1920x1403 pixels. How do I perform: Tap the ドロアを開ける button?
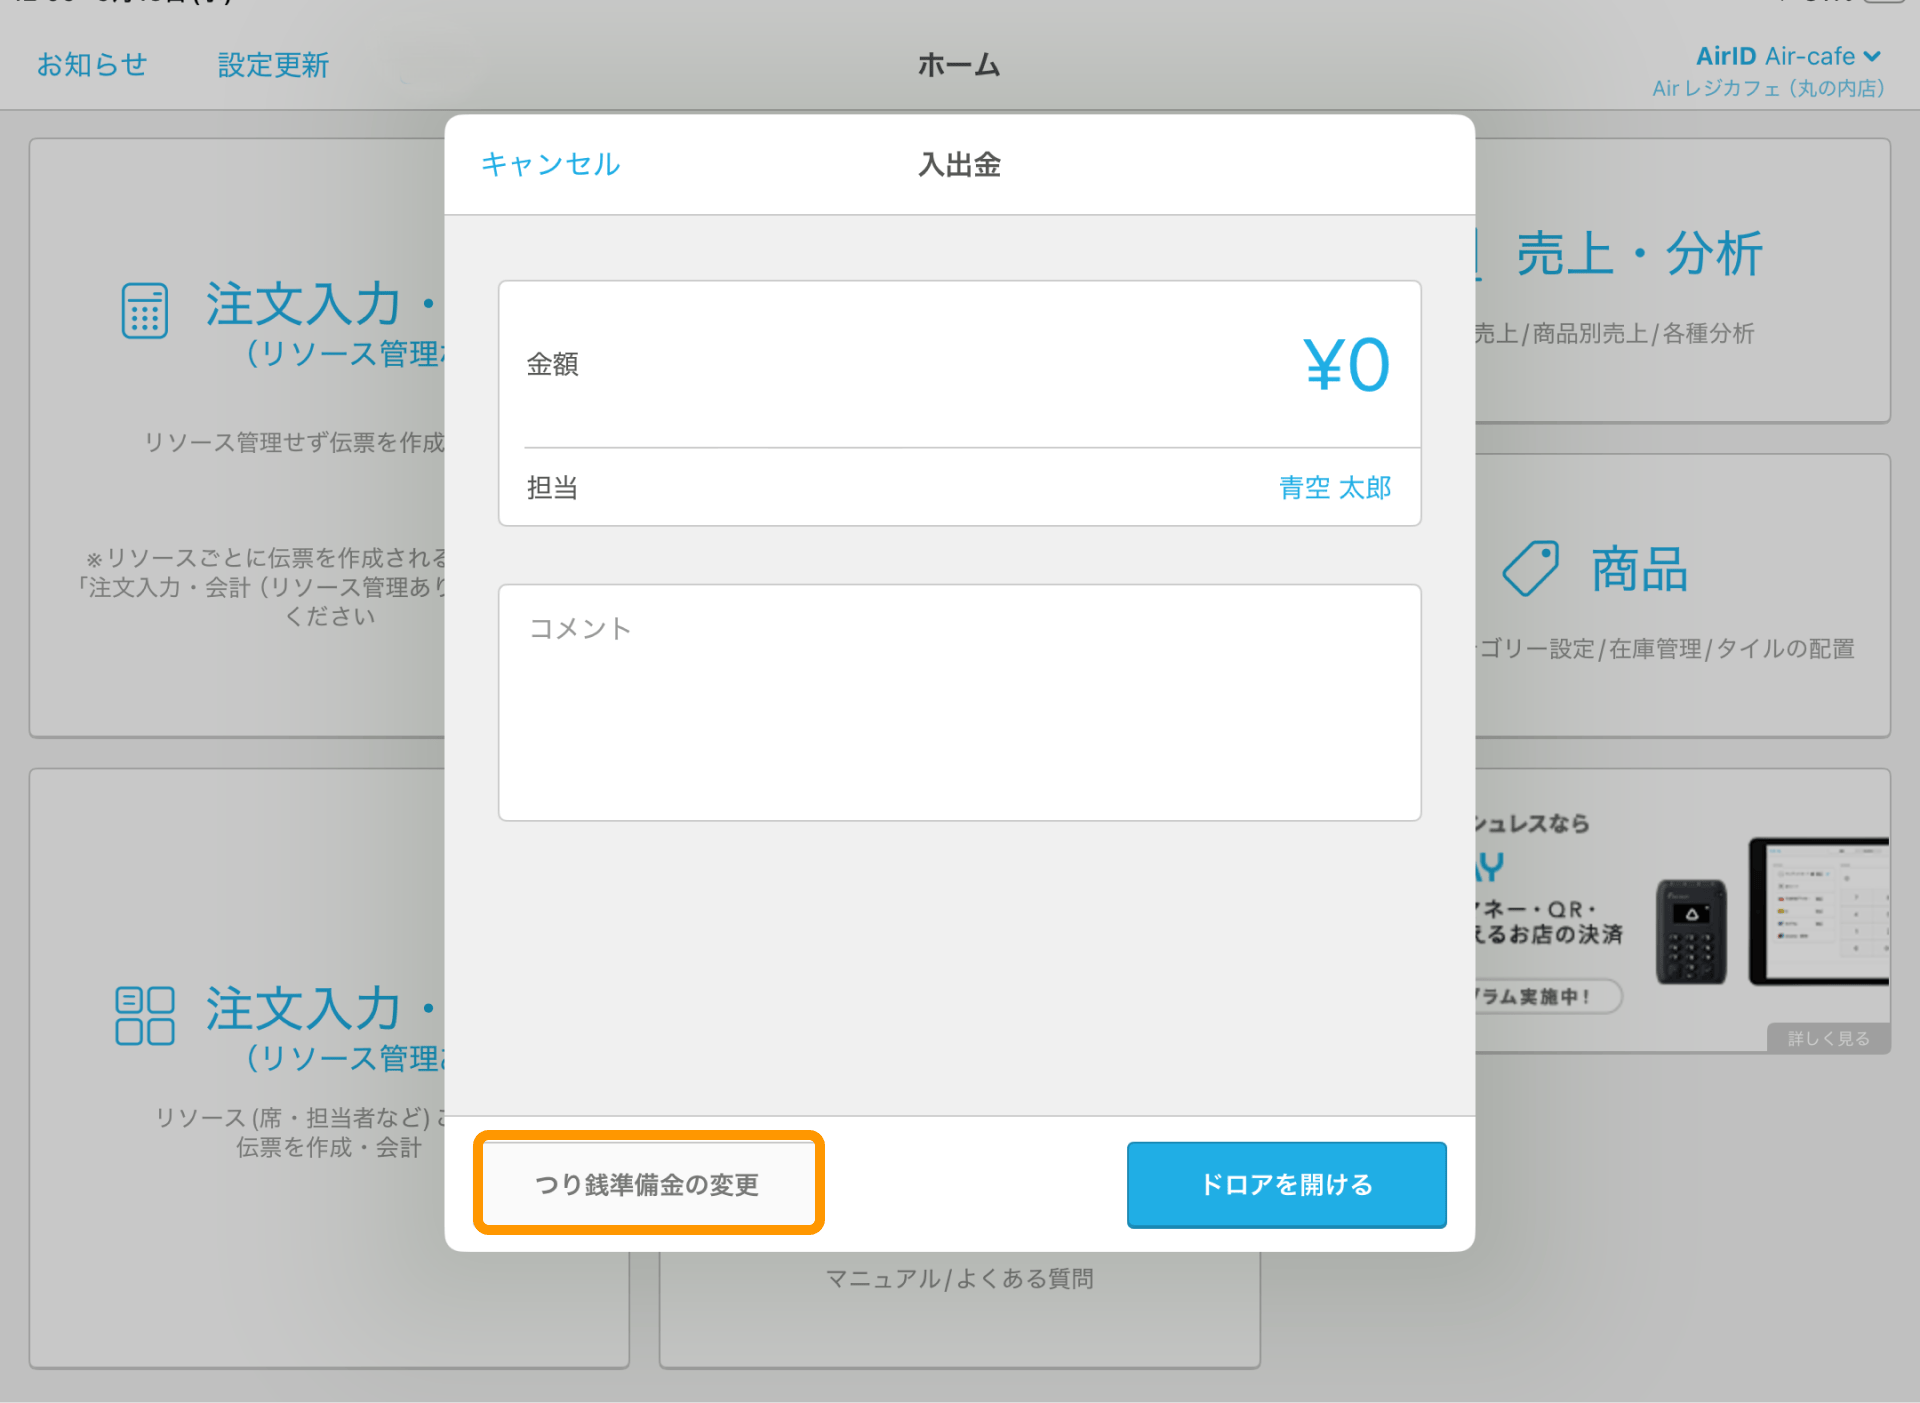[1286, 1184]
